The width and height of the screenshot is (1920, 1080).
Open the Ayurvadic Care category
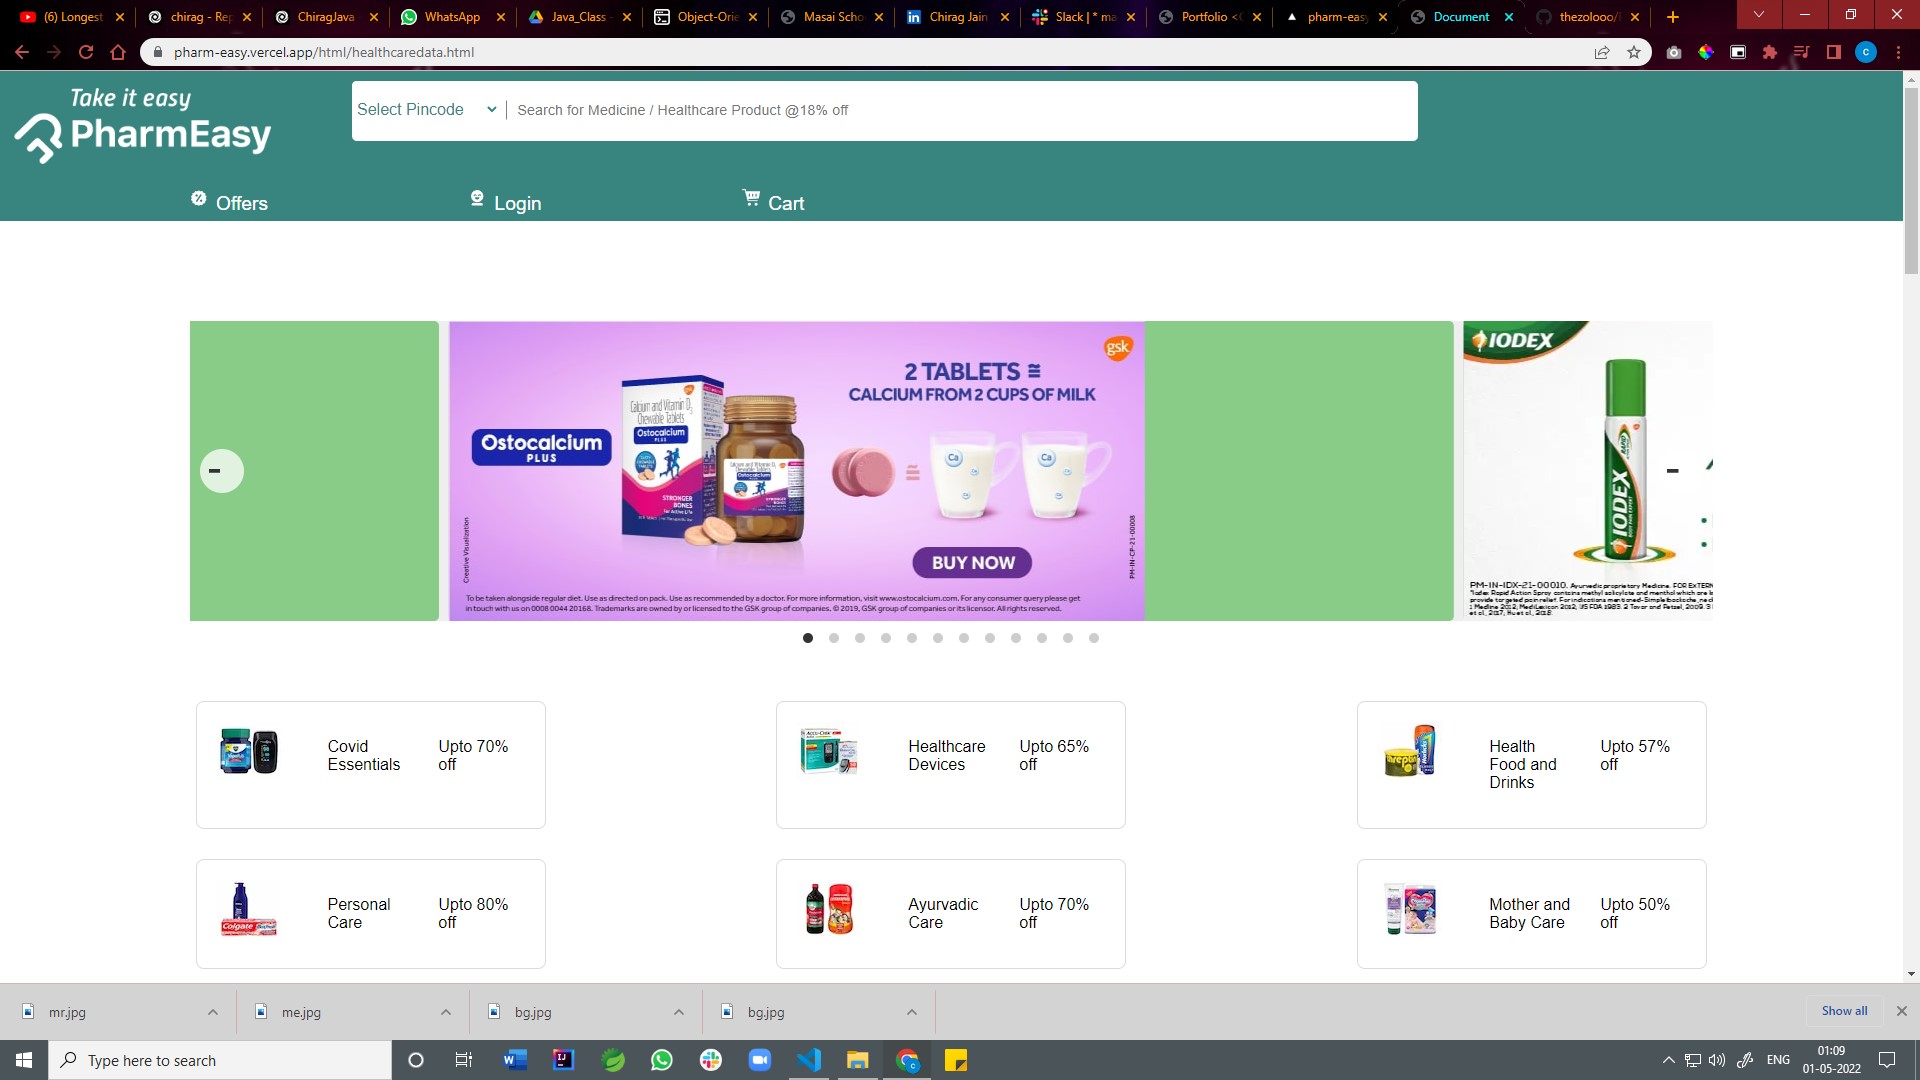pos(951,914)
